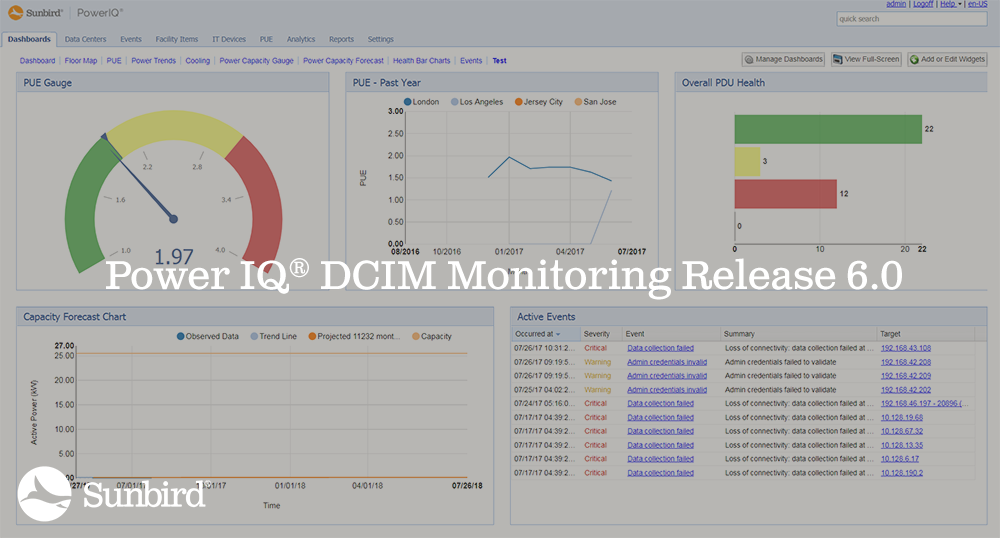The height and width of the screenshot is (538, 1000).
Task: Open target 10.128.19.68
Action: click(x=902, y=418)
